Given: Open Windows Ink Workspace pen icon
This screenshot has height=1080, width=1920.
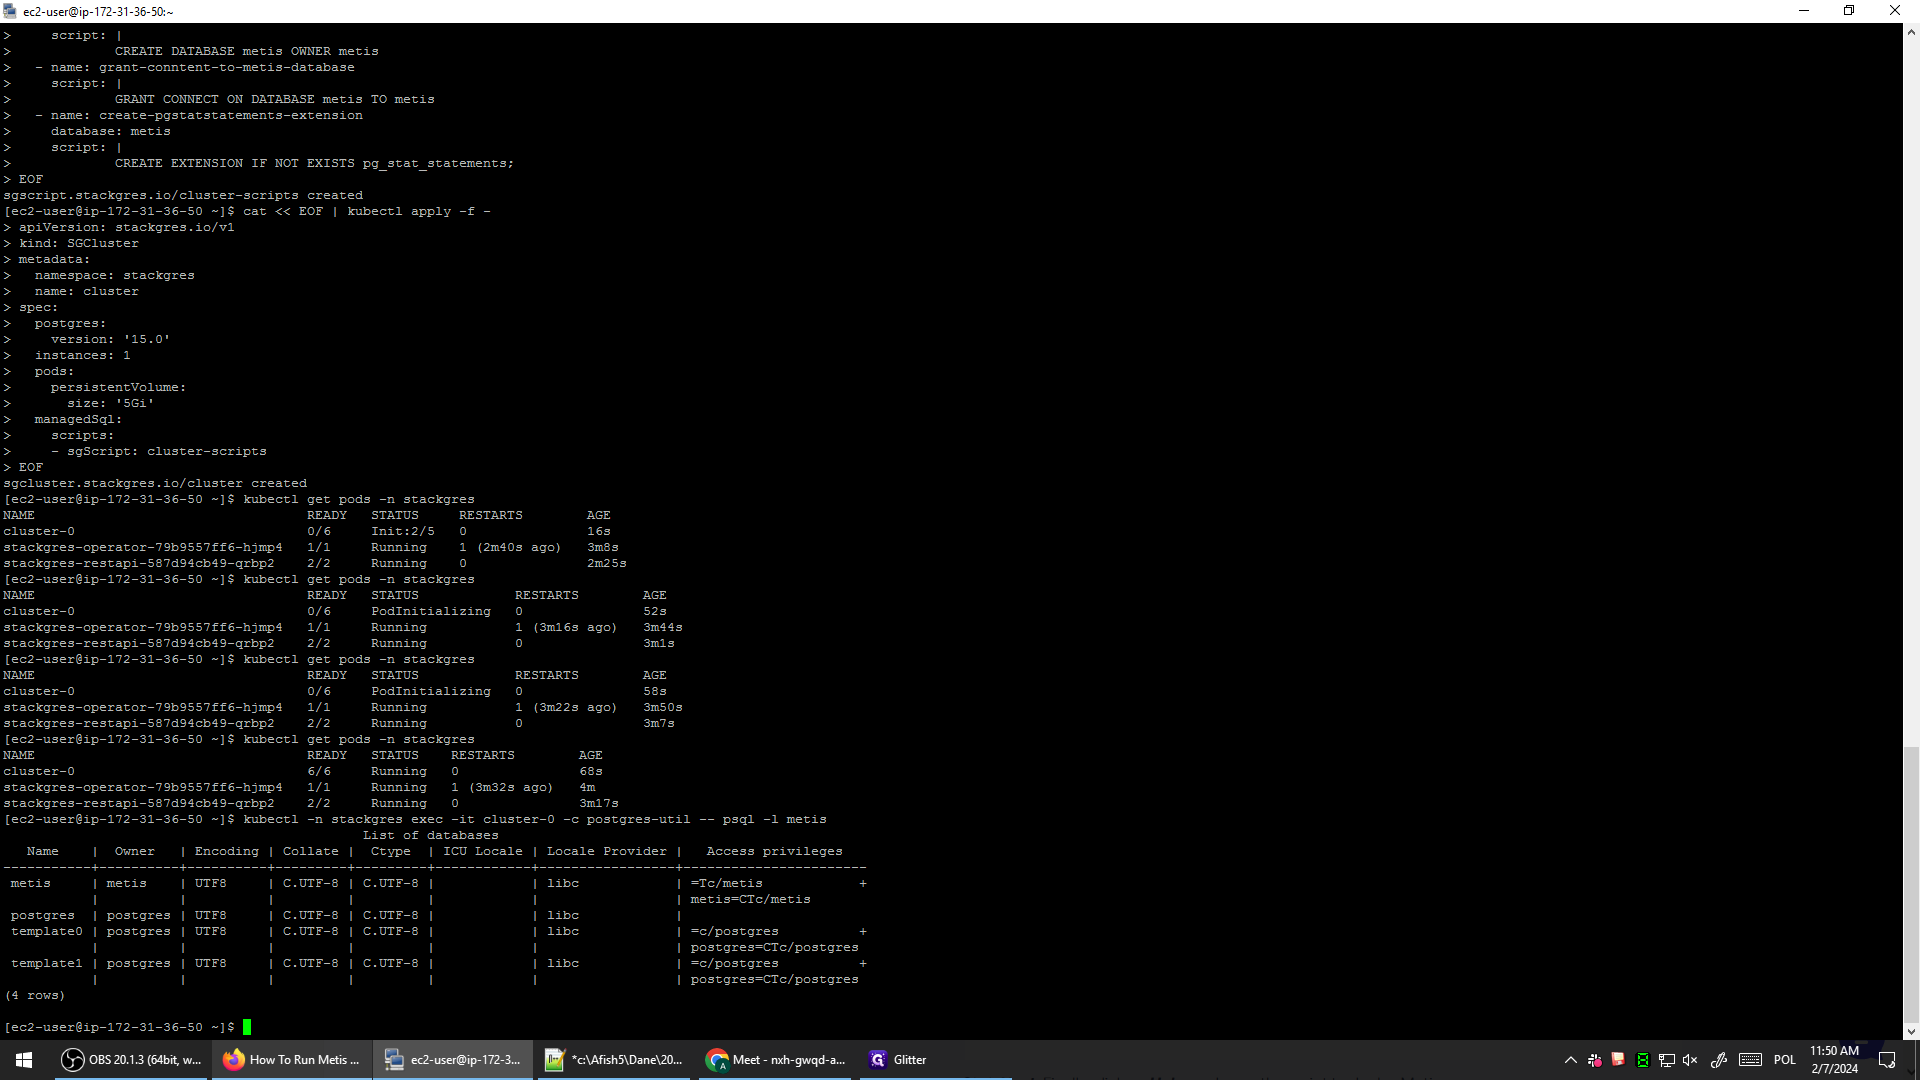Looking at the screenshot, I should [x=1718, y=1060].
